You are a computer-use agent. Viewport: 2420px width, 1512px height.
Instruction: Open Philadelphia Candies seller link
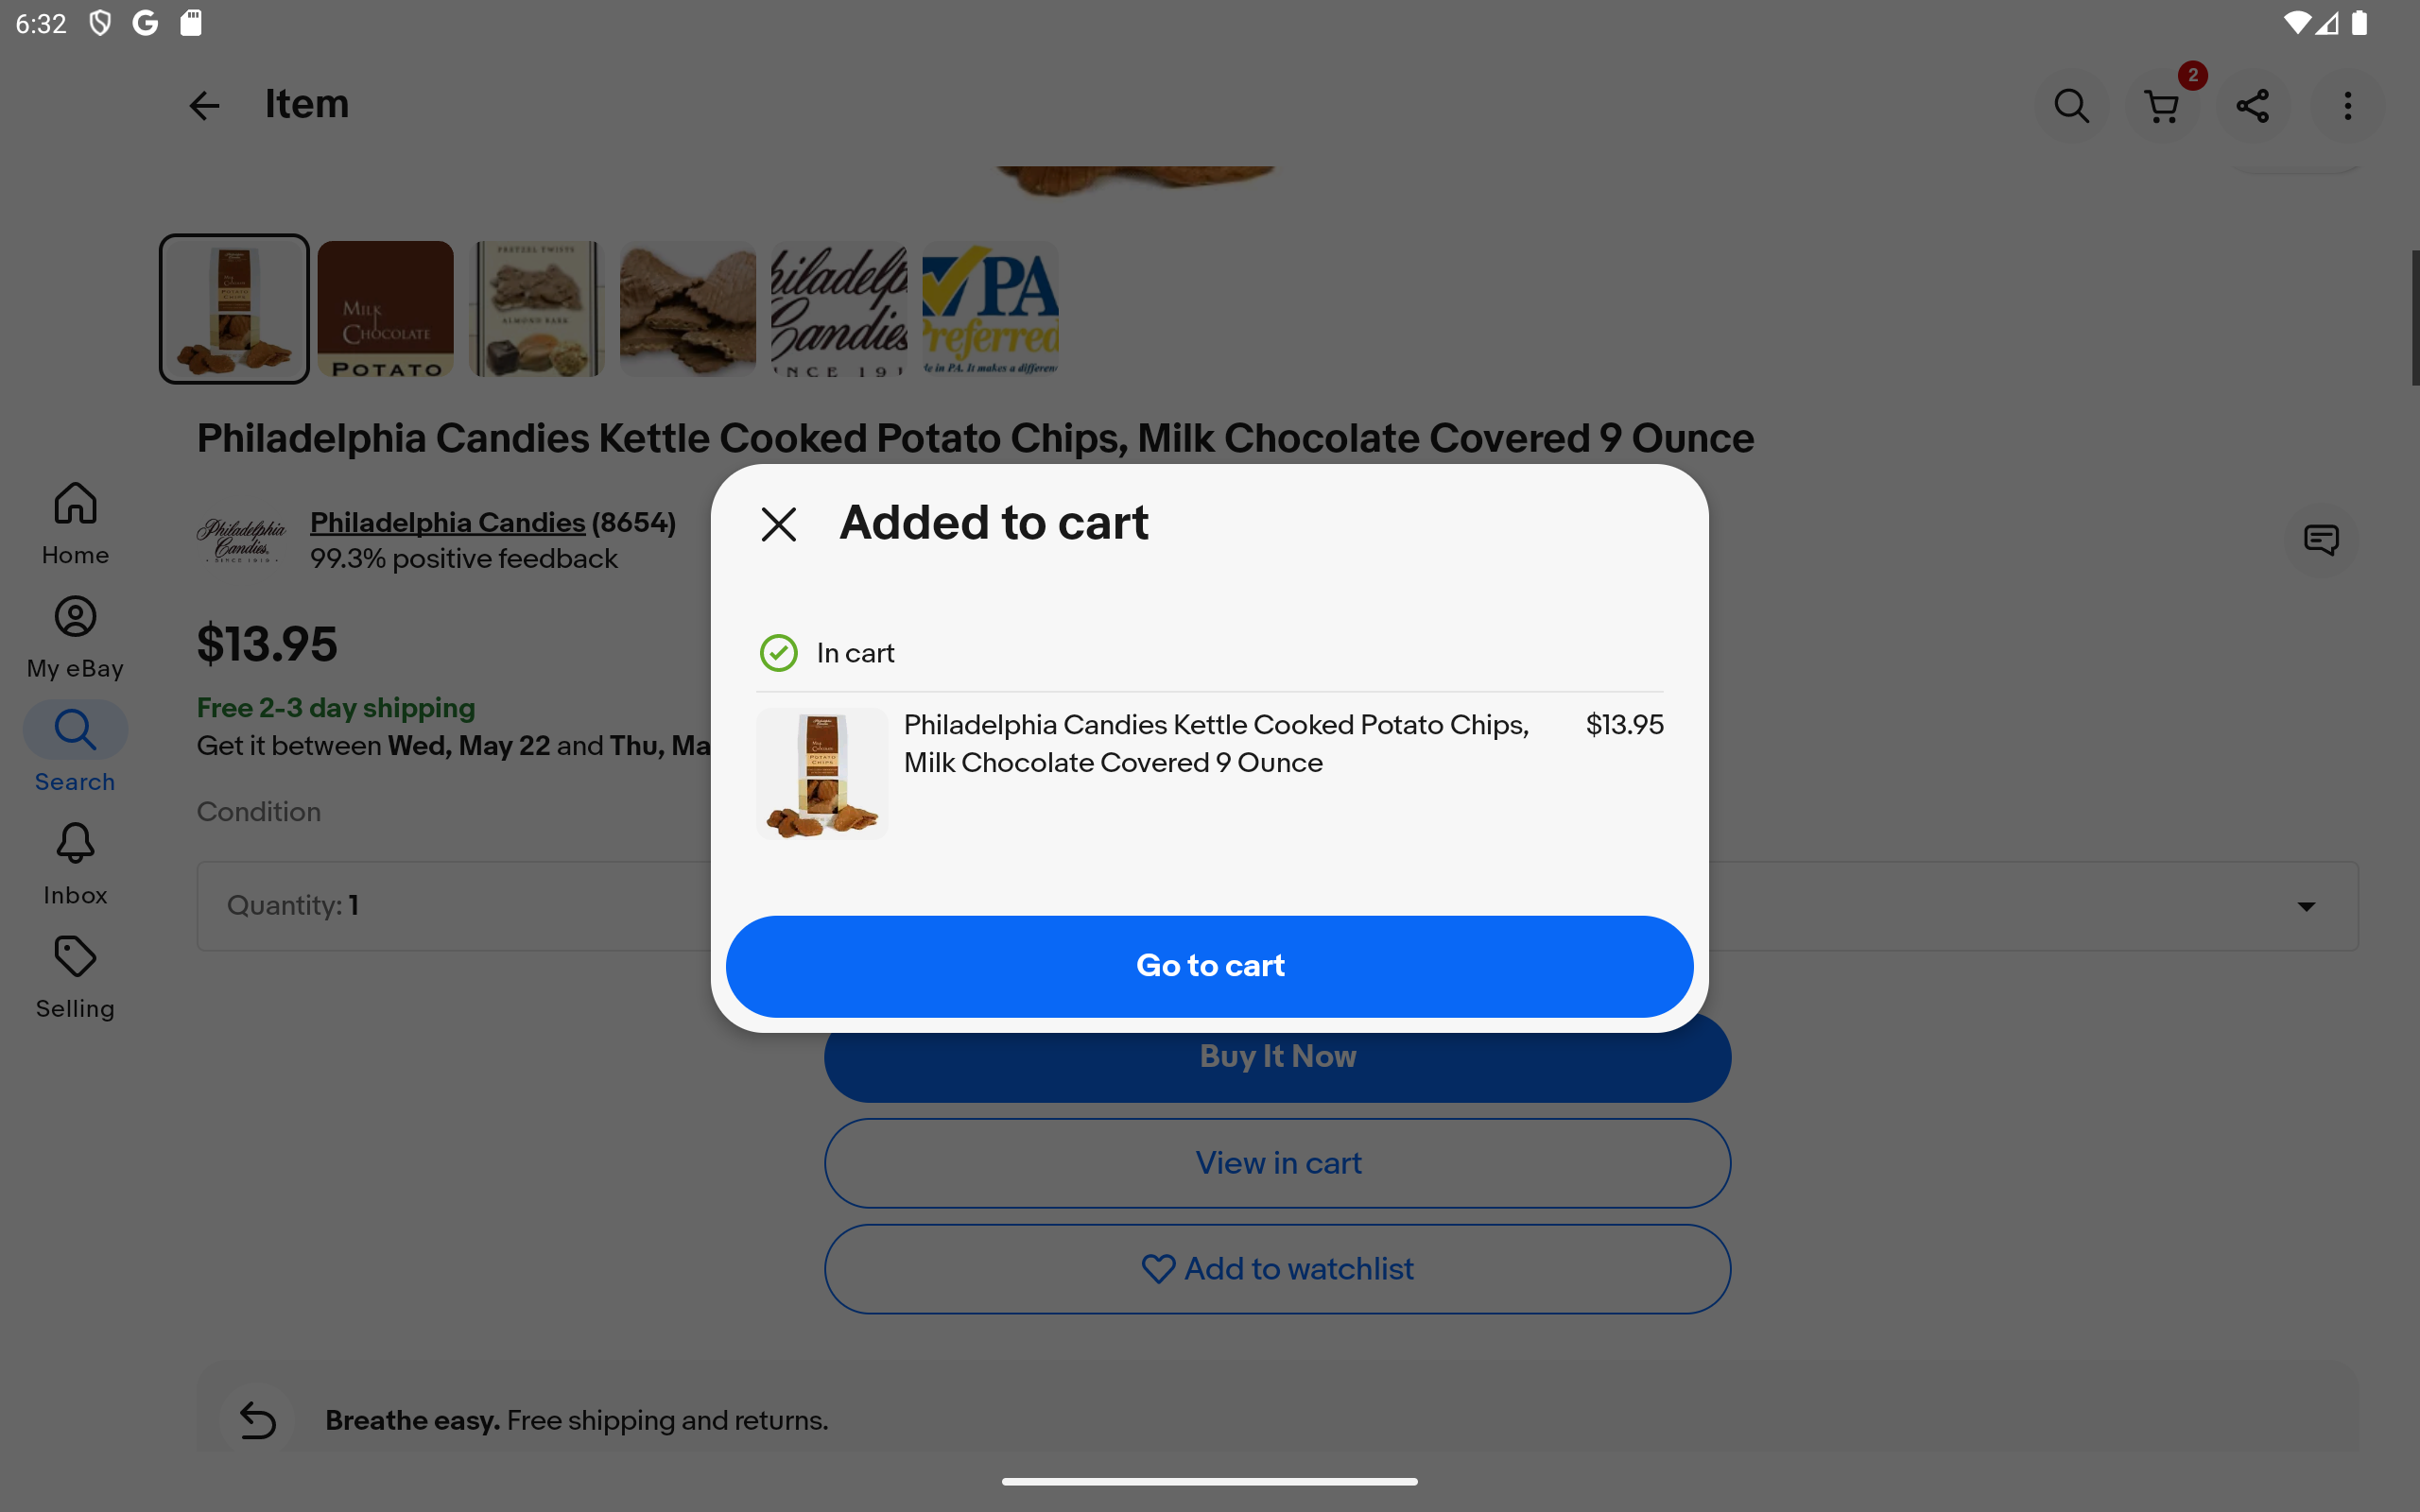447,522
